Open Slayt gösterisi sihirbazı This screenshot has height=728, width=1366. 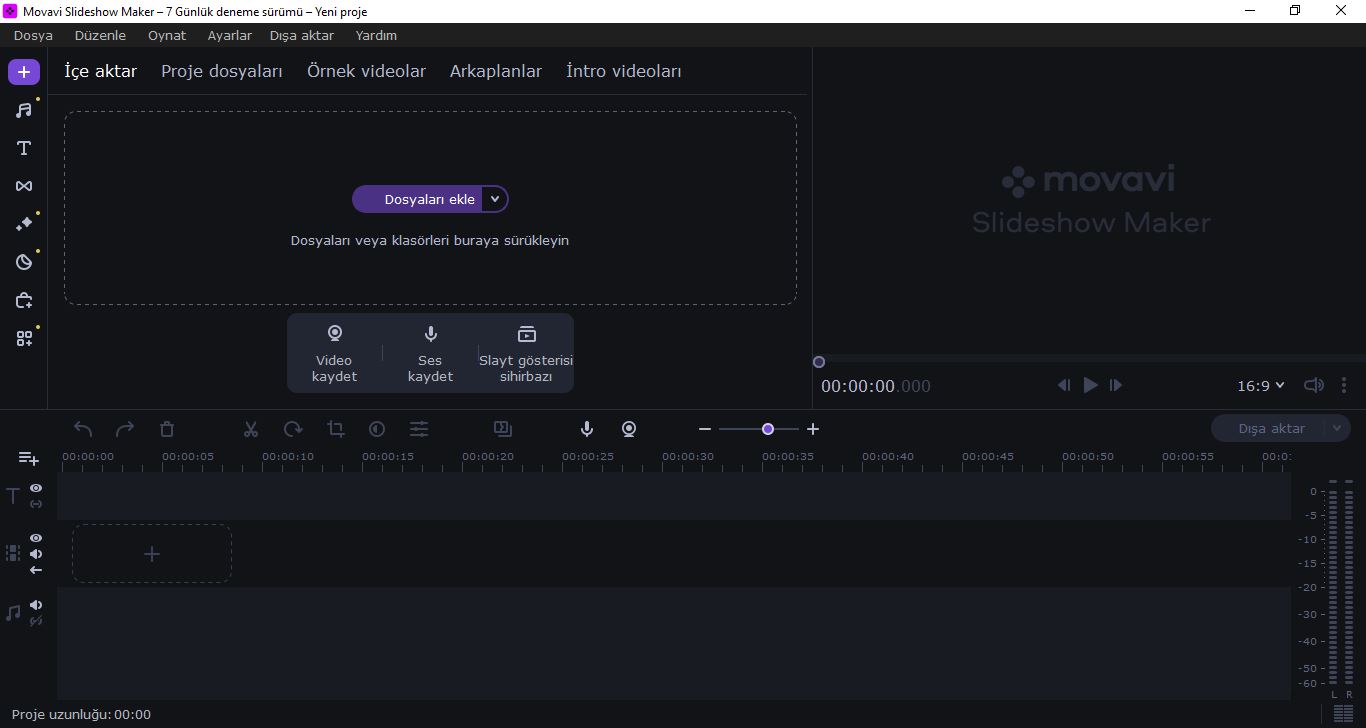point(526,353)
